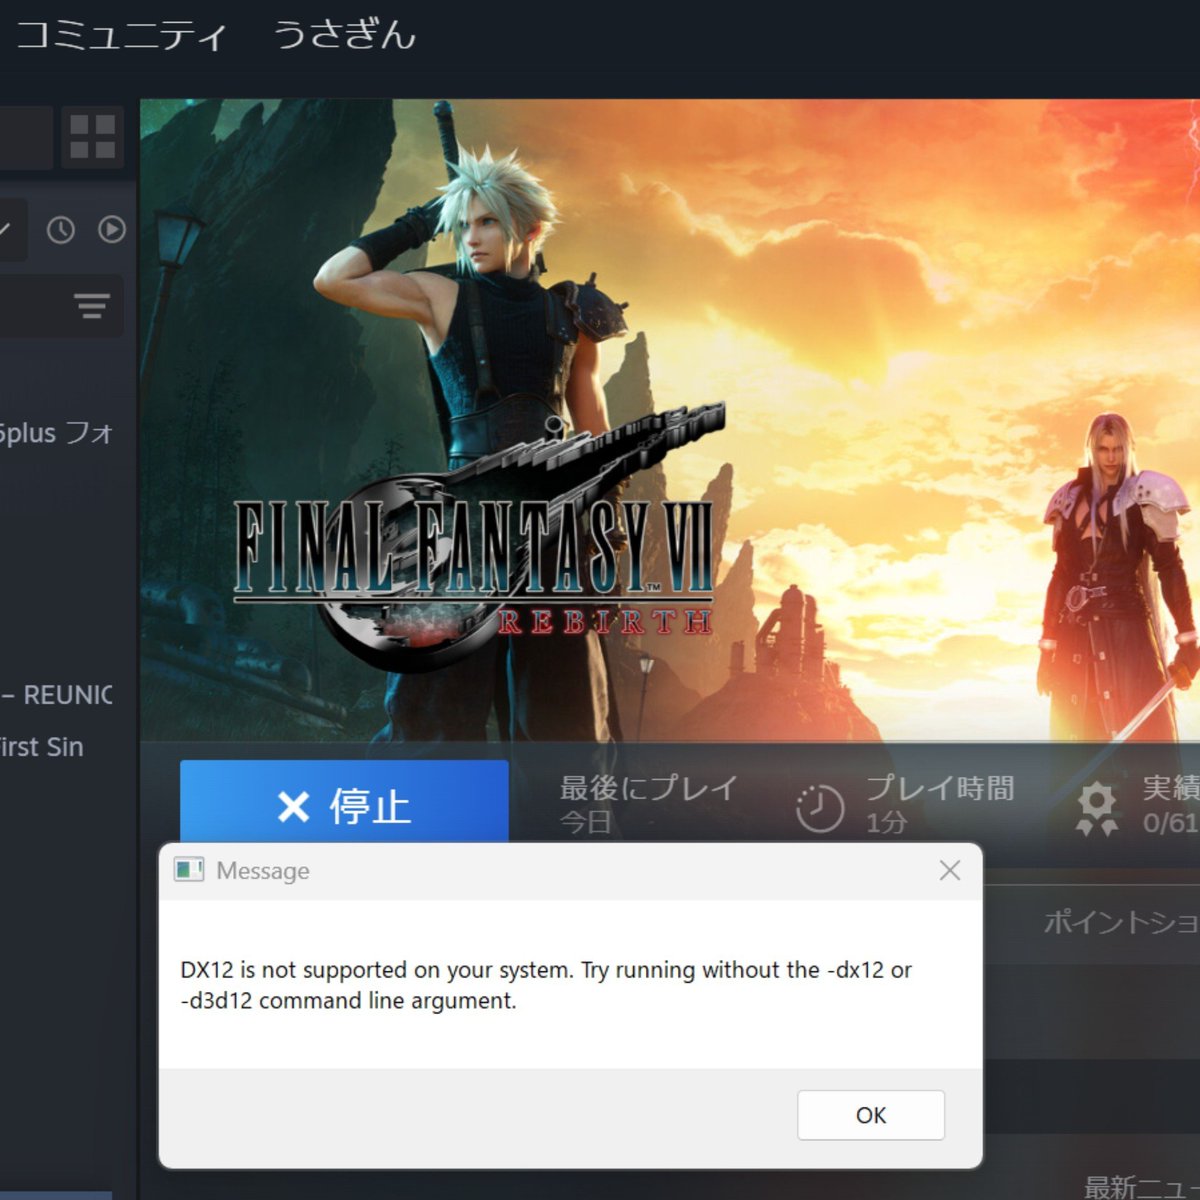Close the Message dialog with the X
The image size is (1200, 1200).
950,871
